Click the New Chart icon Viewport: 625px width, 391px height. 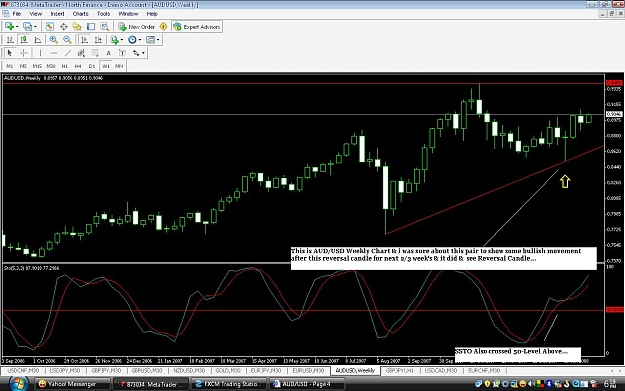[x=9, y=27]
